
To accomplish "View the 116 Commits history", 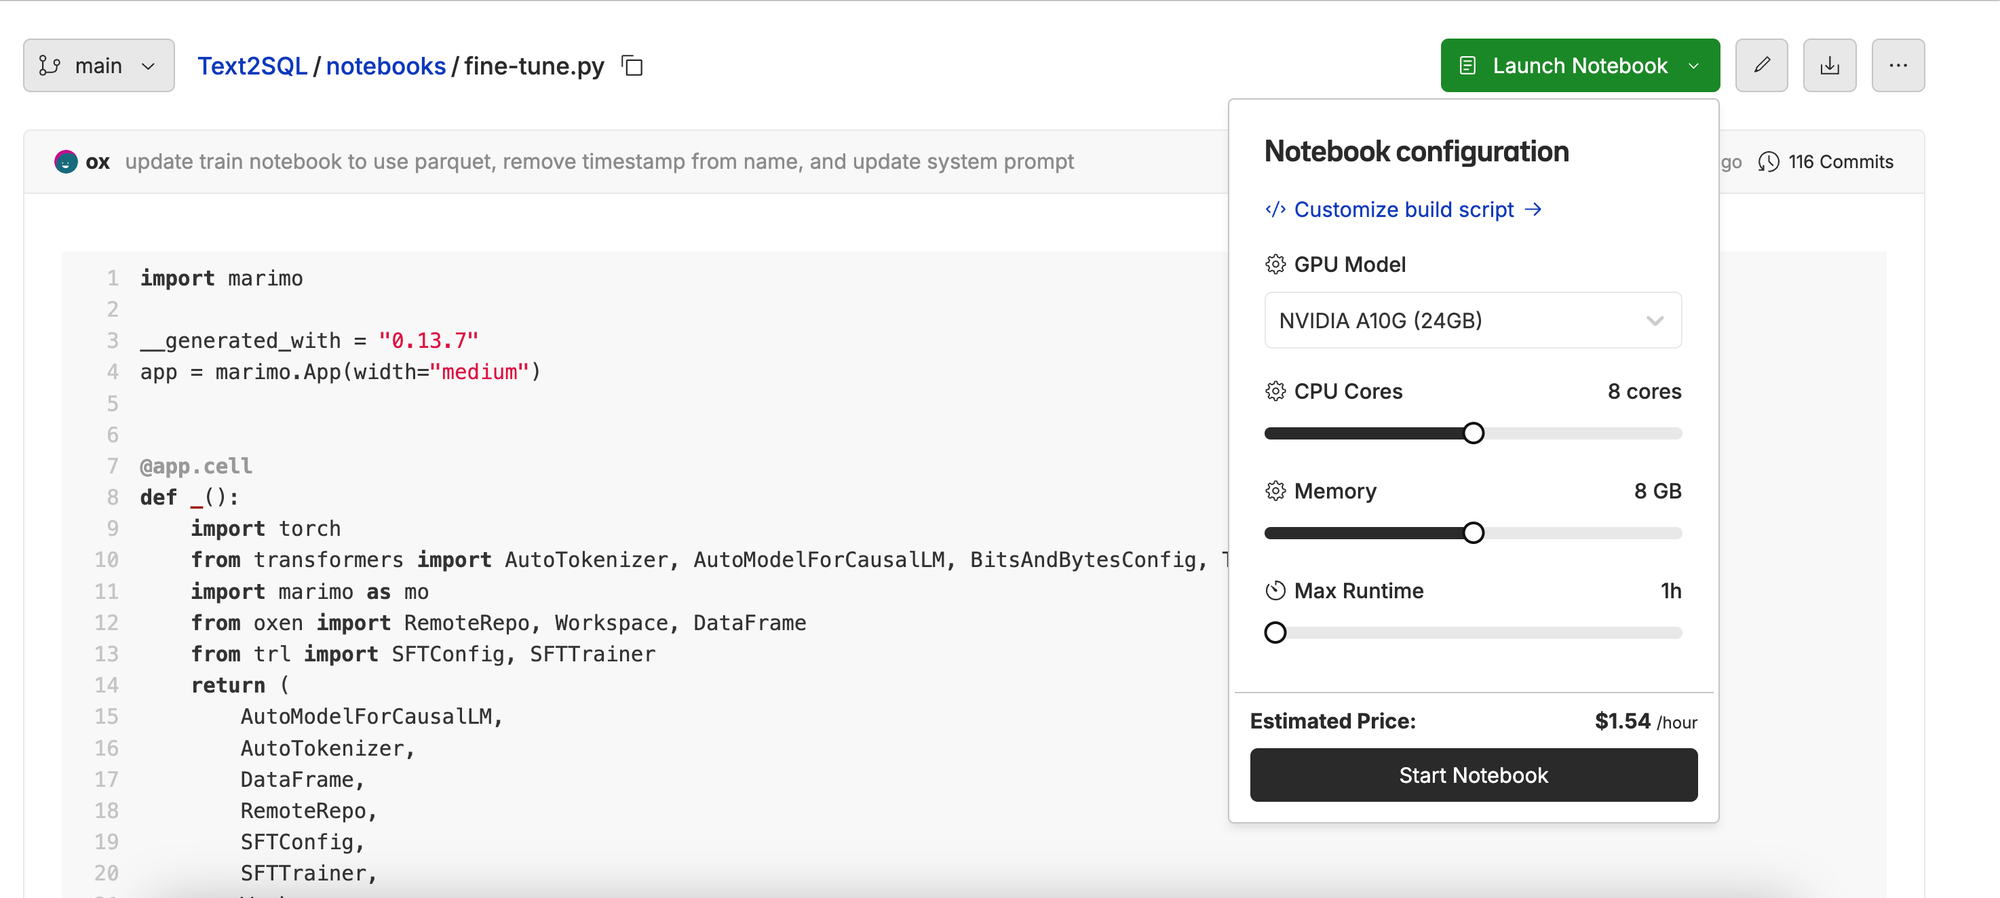I will coord(1840,162).
